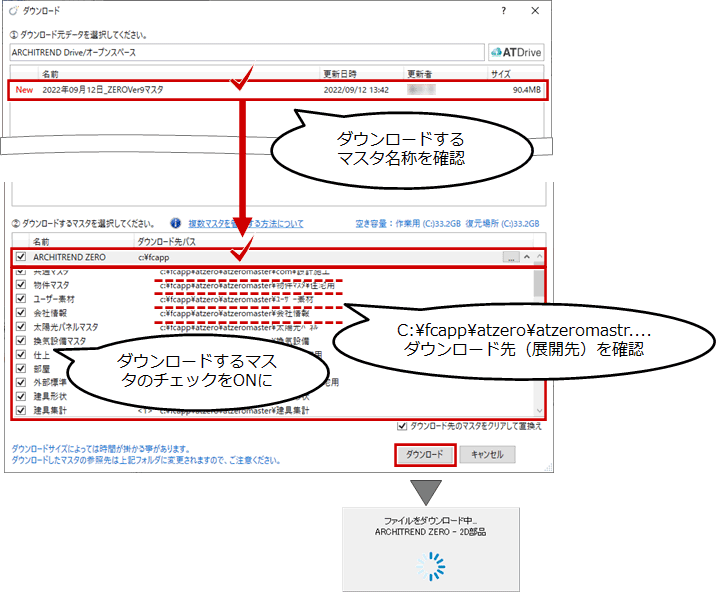Close the ダウンロード dialog
Screen dimensions: 717x592
pos(535,11)
